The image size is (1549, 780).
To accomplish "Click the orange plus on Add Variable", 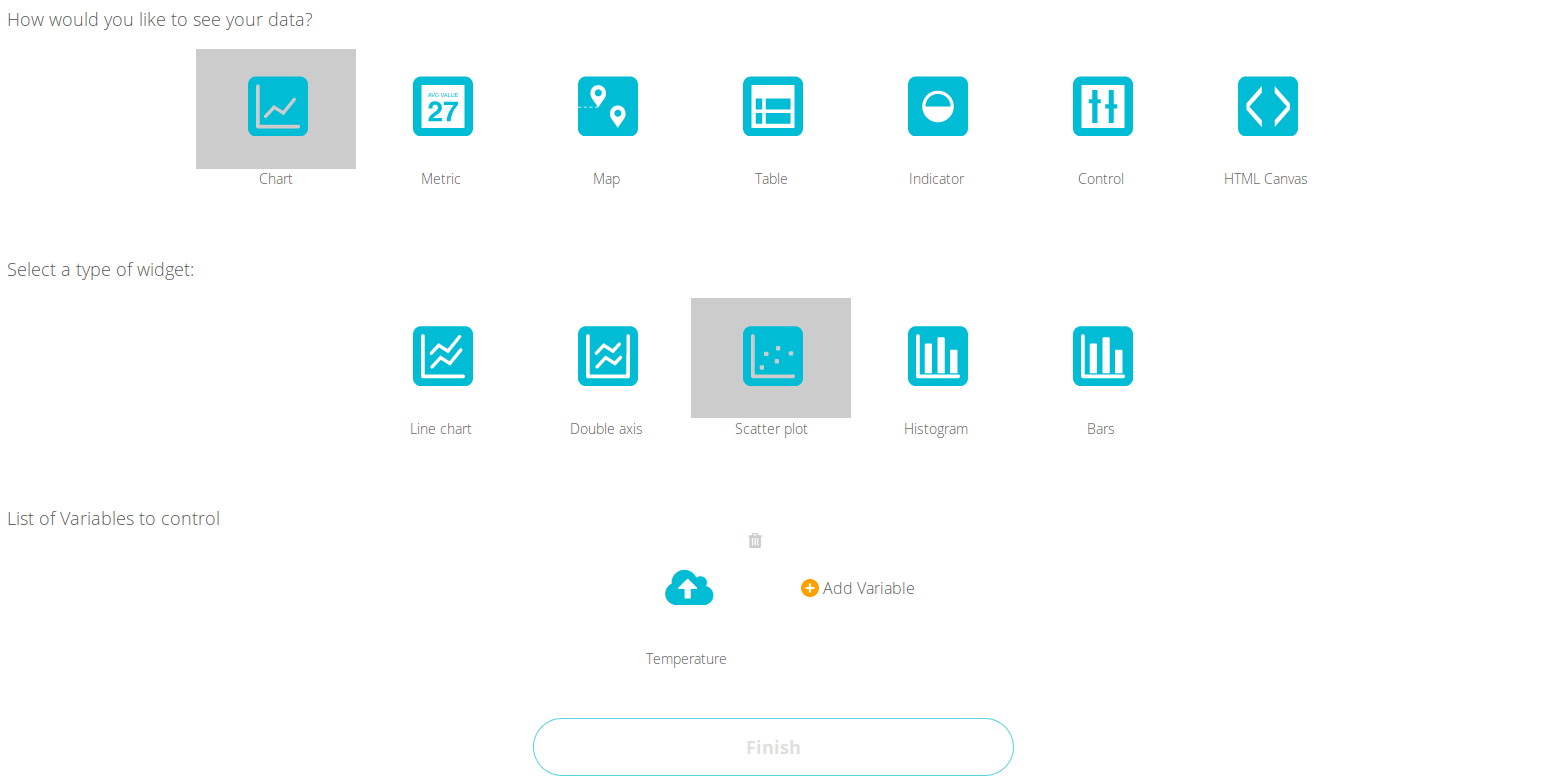I will pos(810,588).
